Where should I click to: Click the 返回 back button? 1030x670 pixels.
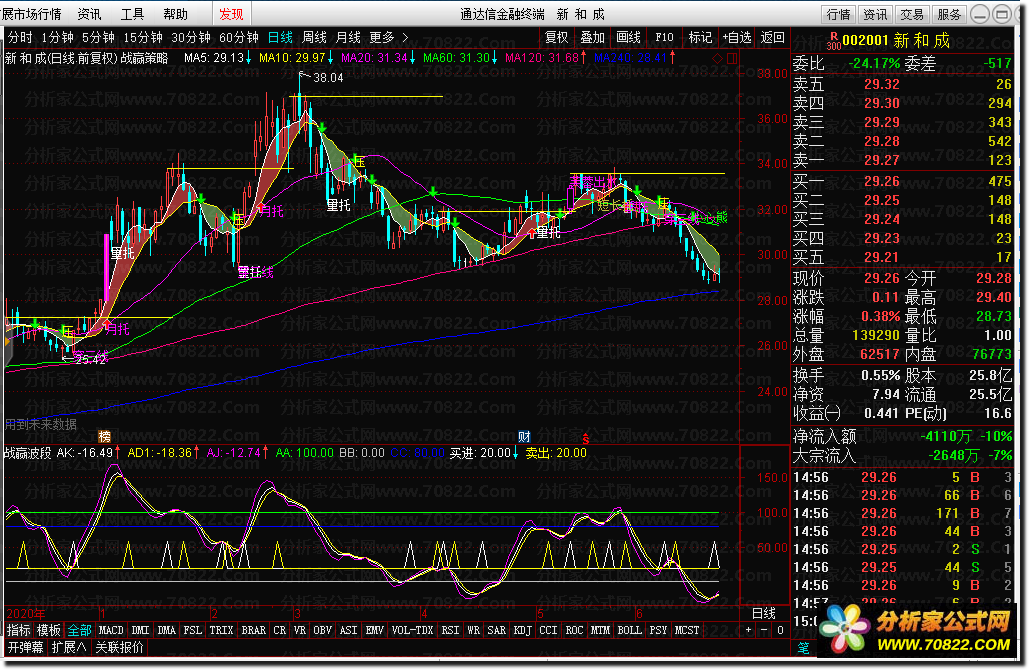tap(772, 37)
